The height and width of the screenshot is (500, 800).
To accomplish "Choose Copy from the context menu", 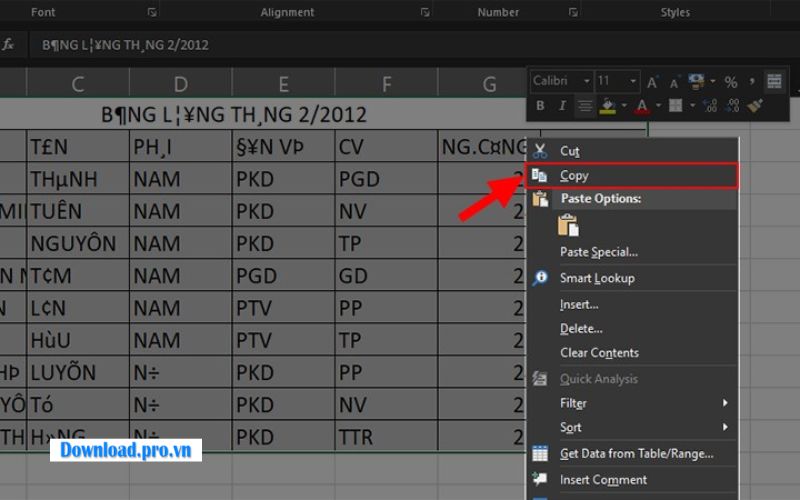I will 632,176.
